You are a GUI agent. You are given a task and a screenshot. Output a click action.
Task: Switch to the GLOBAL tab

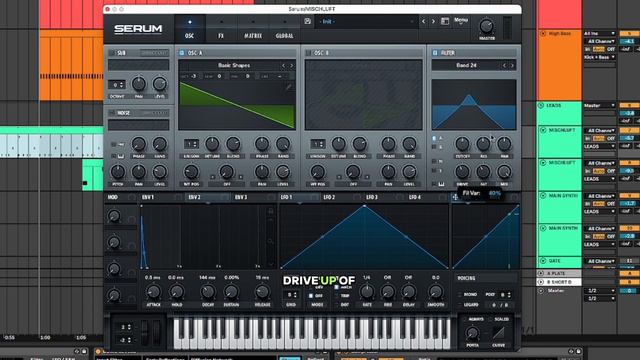[284, 29]
